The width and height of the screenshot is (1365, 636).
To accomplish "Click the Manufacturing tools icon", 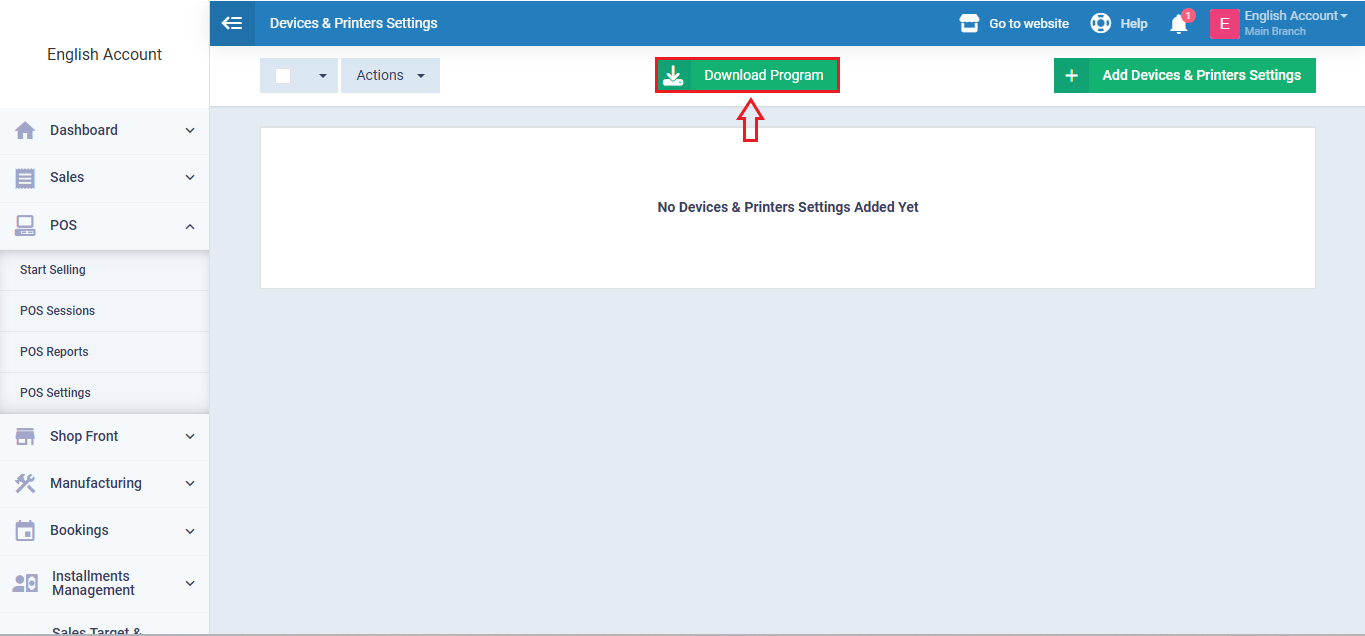I will 25,483.
